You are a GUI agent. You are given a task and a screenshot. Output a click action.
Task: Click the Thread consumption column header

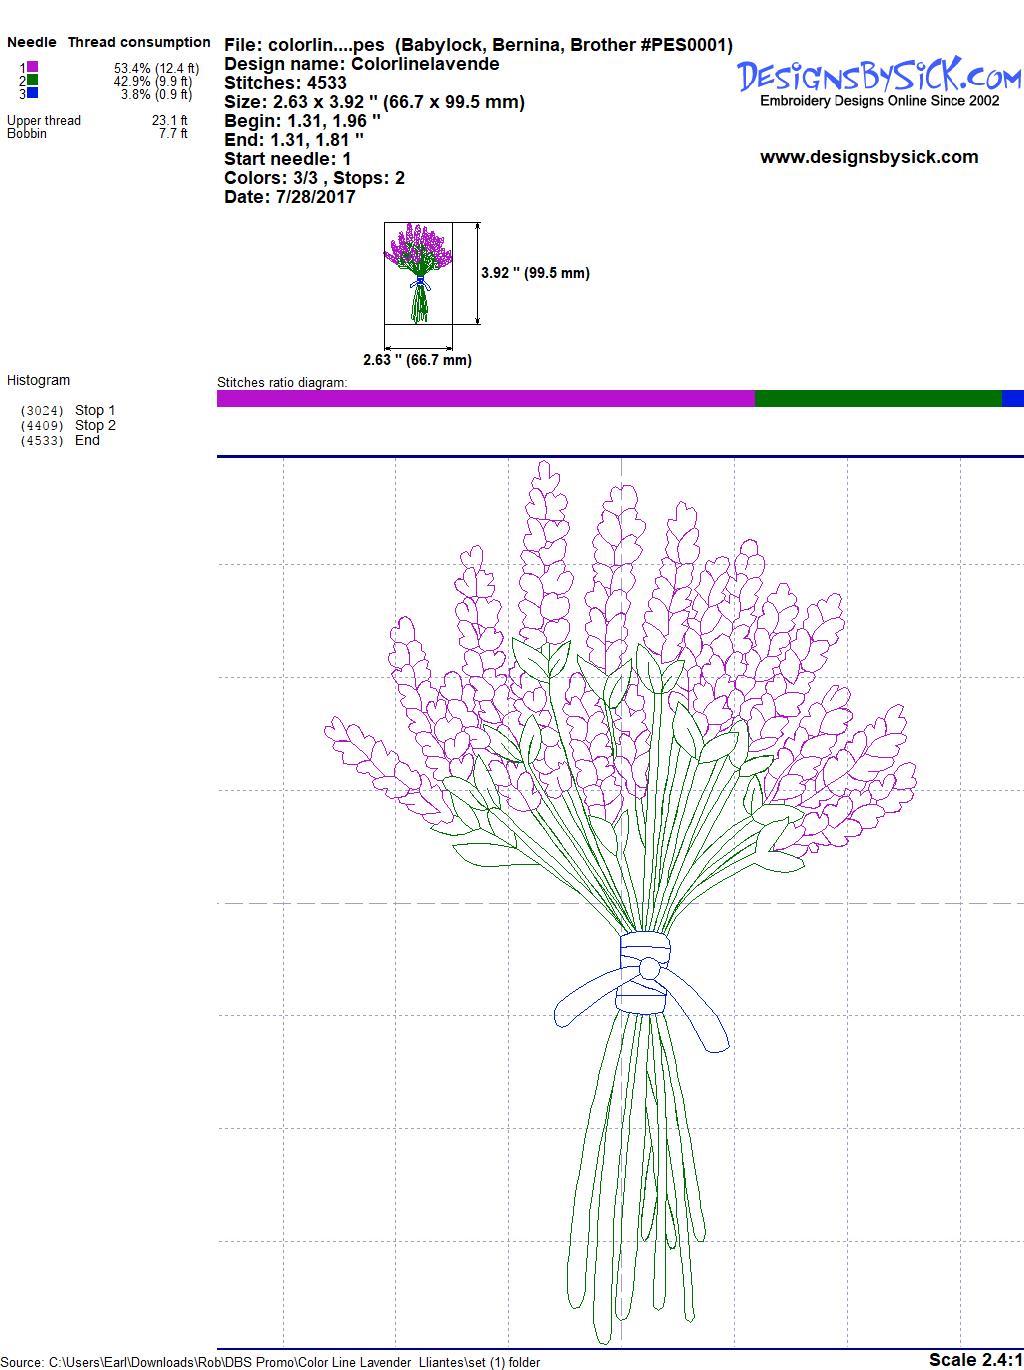(x=139, y=42)
